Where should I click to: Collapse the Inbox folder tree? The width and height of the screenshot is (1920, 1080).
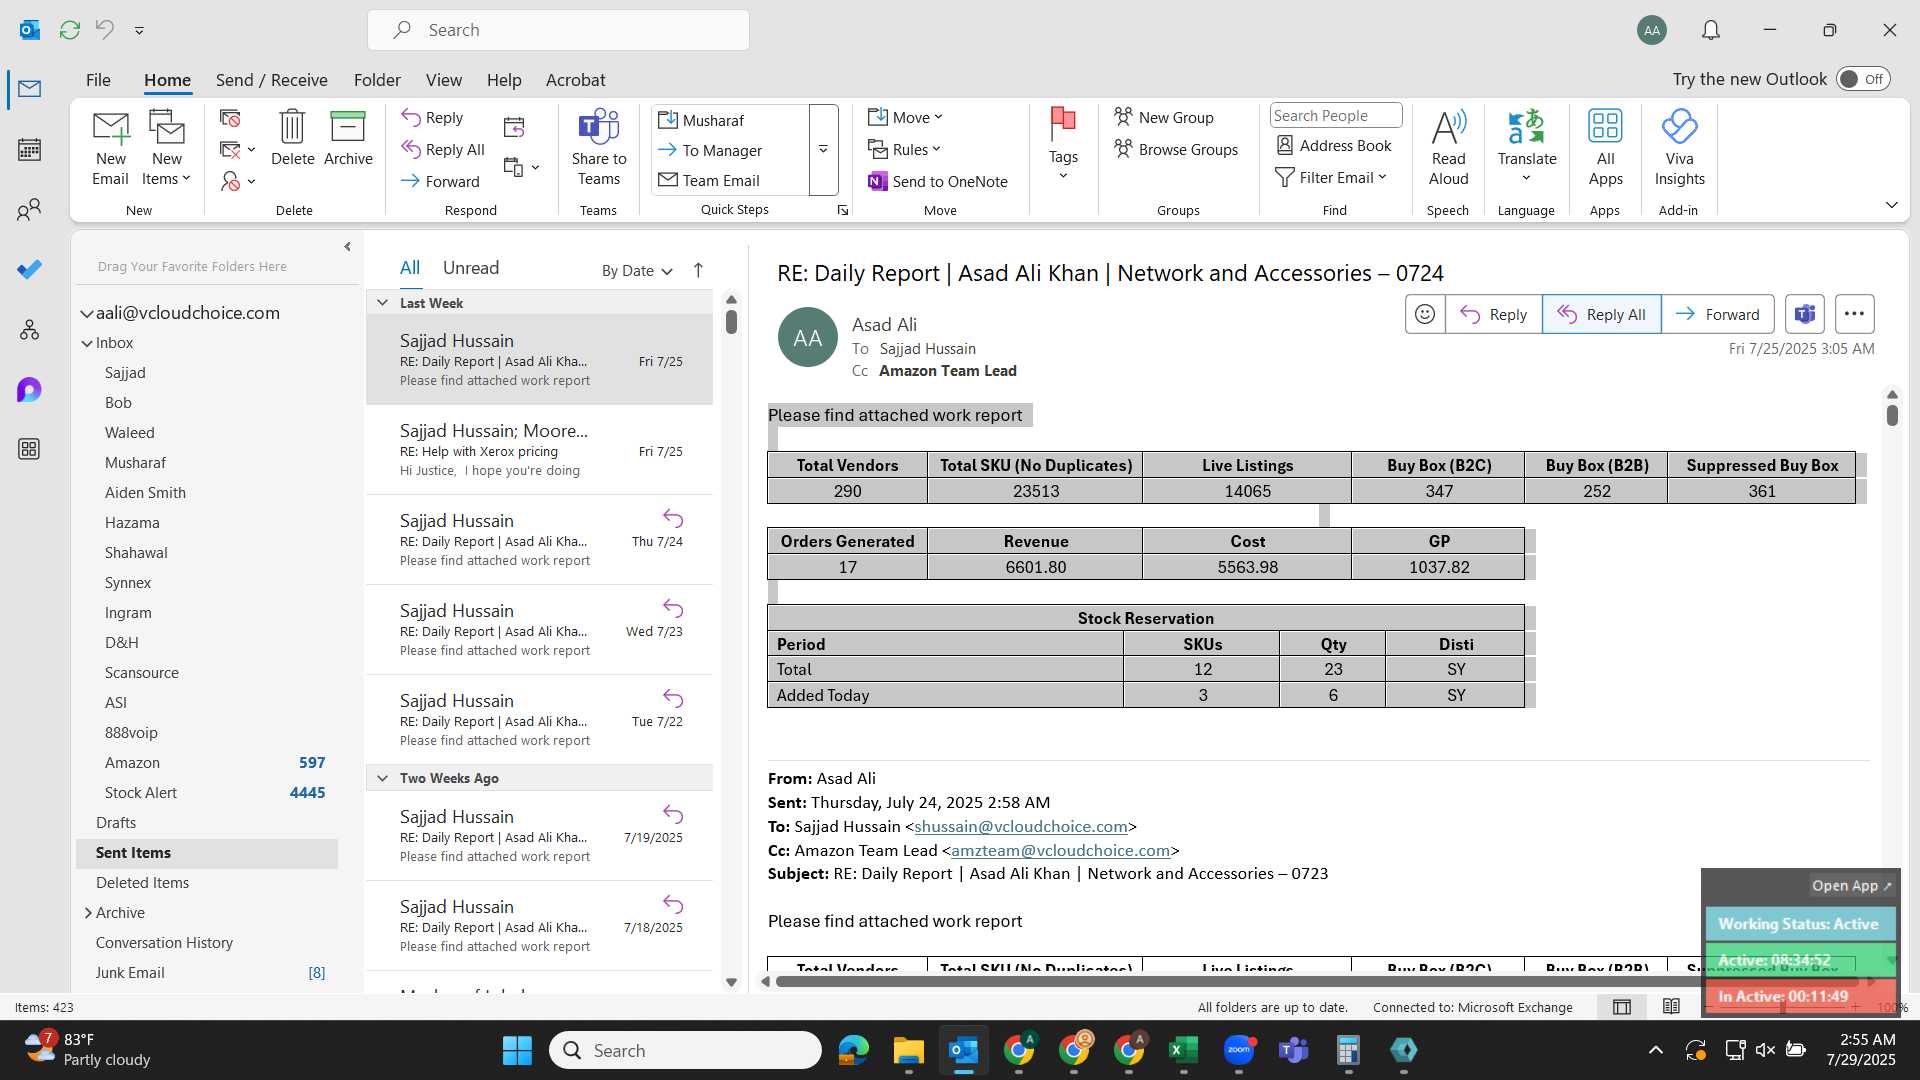(x=87, y=343)
